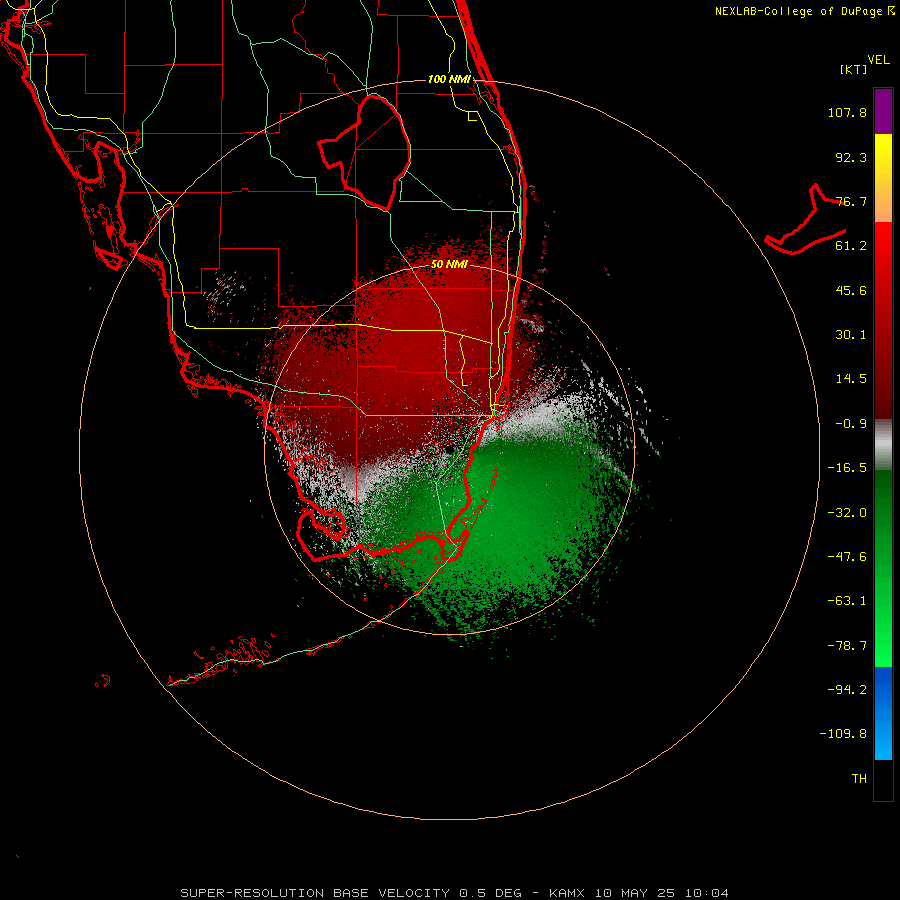The image size is (900, 900).
Task: Click the TH threshold label in legend
Action: [x=859, y=779]
